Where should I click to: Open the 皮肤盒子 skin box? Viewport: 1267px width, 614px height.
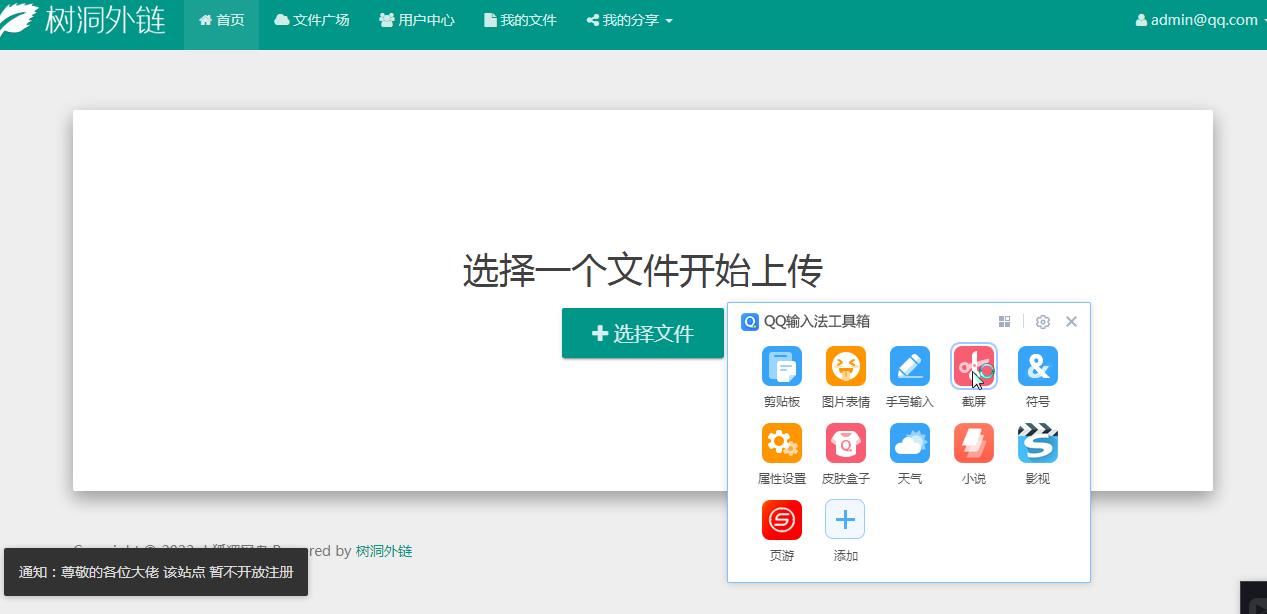[x=846, y=443]
